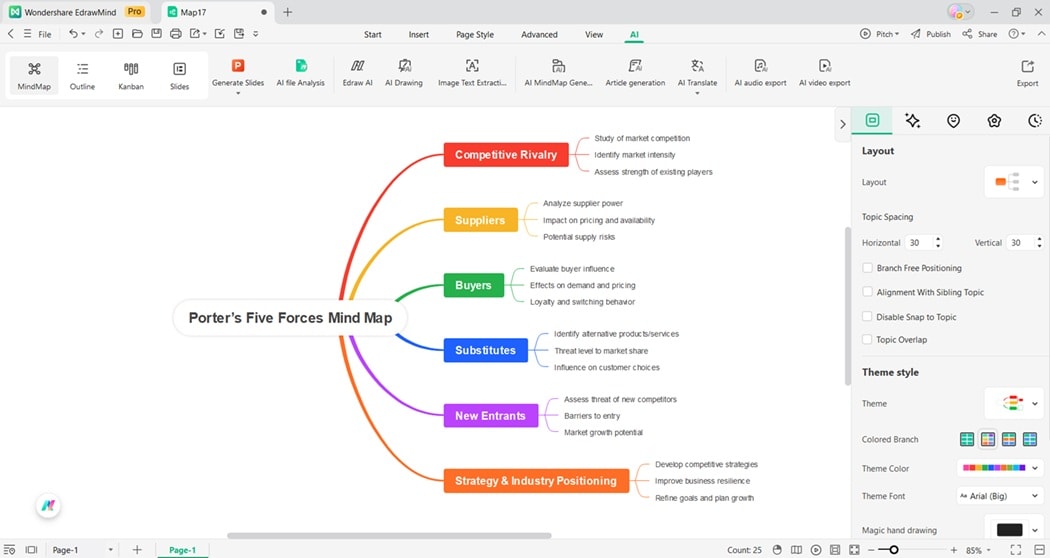
Task: Select fourth Colored Branch style option
Action: point(1030,439)
